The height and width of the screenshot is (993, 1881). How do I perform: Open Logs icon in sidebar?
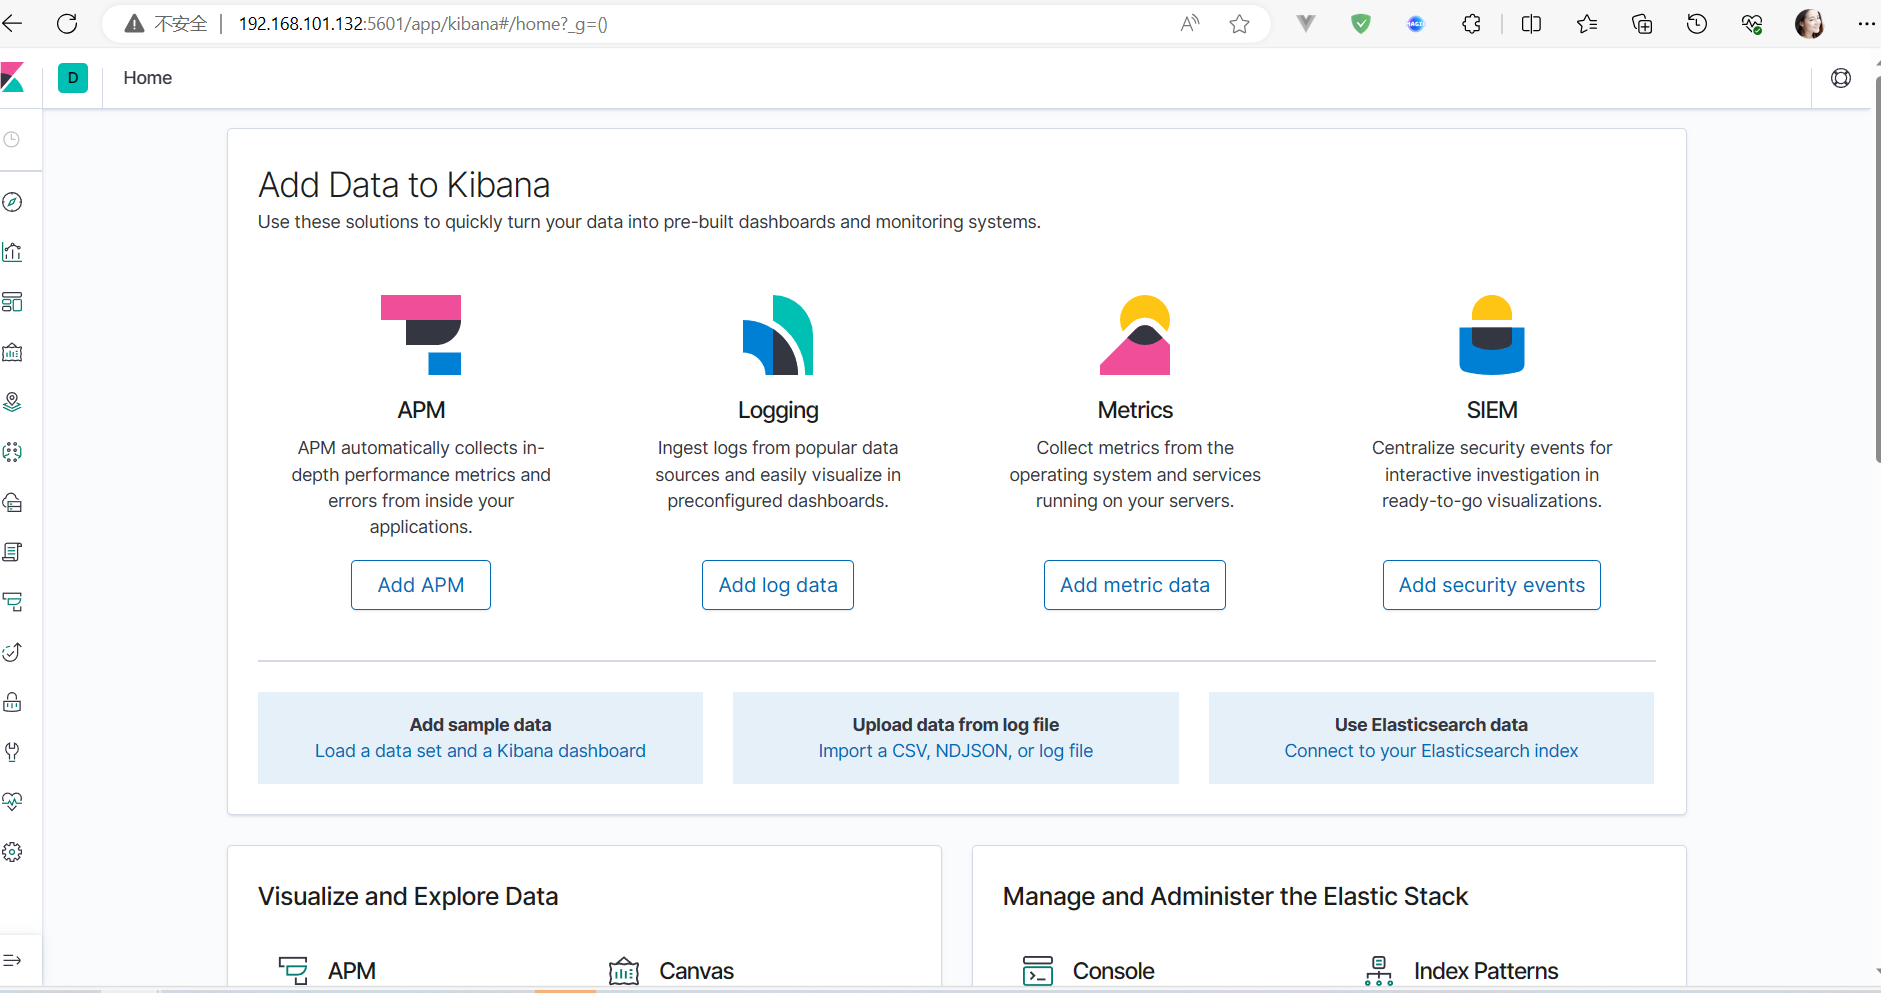click(12, 552)
